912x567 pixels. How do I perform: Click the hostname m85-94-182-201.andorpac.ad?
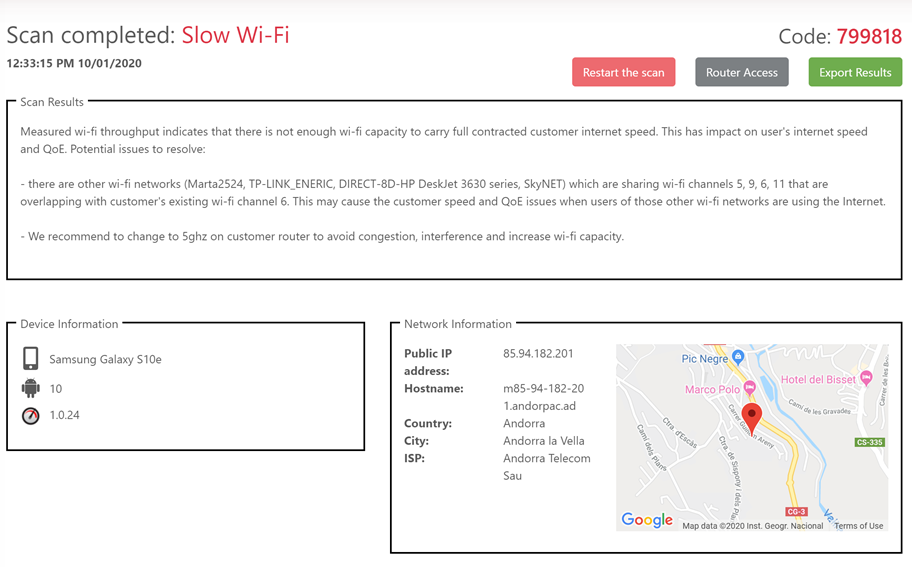544,397
